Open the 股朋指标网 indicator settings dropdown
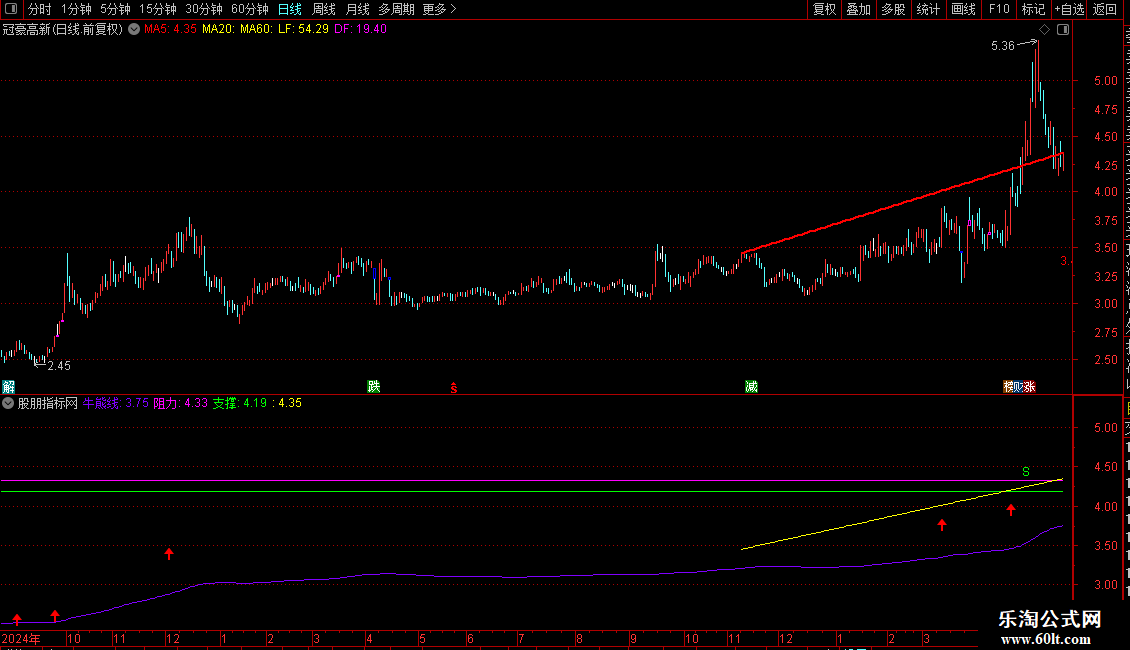The image size is (1130, 650). [x=8, y=404]
